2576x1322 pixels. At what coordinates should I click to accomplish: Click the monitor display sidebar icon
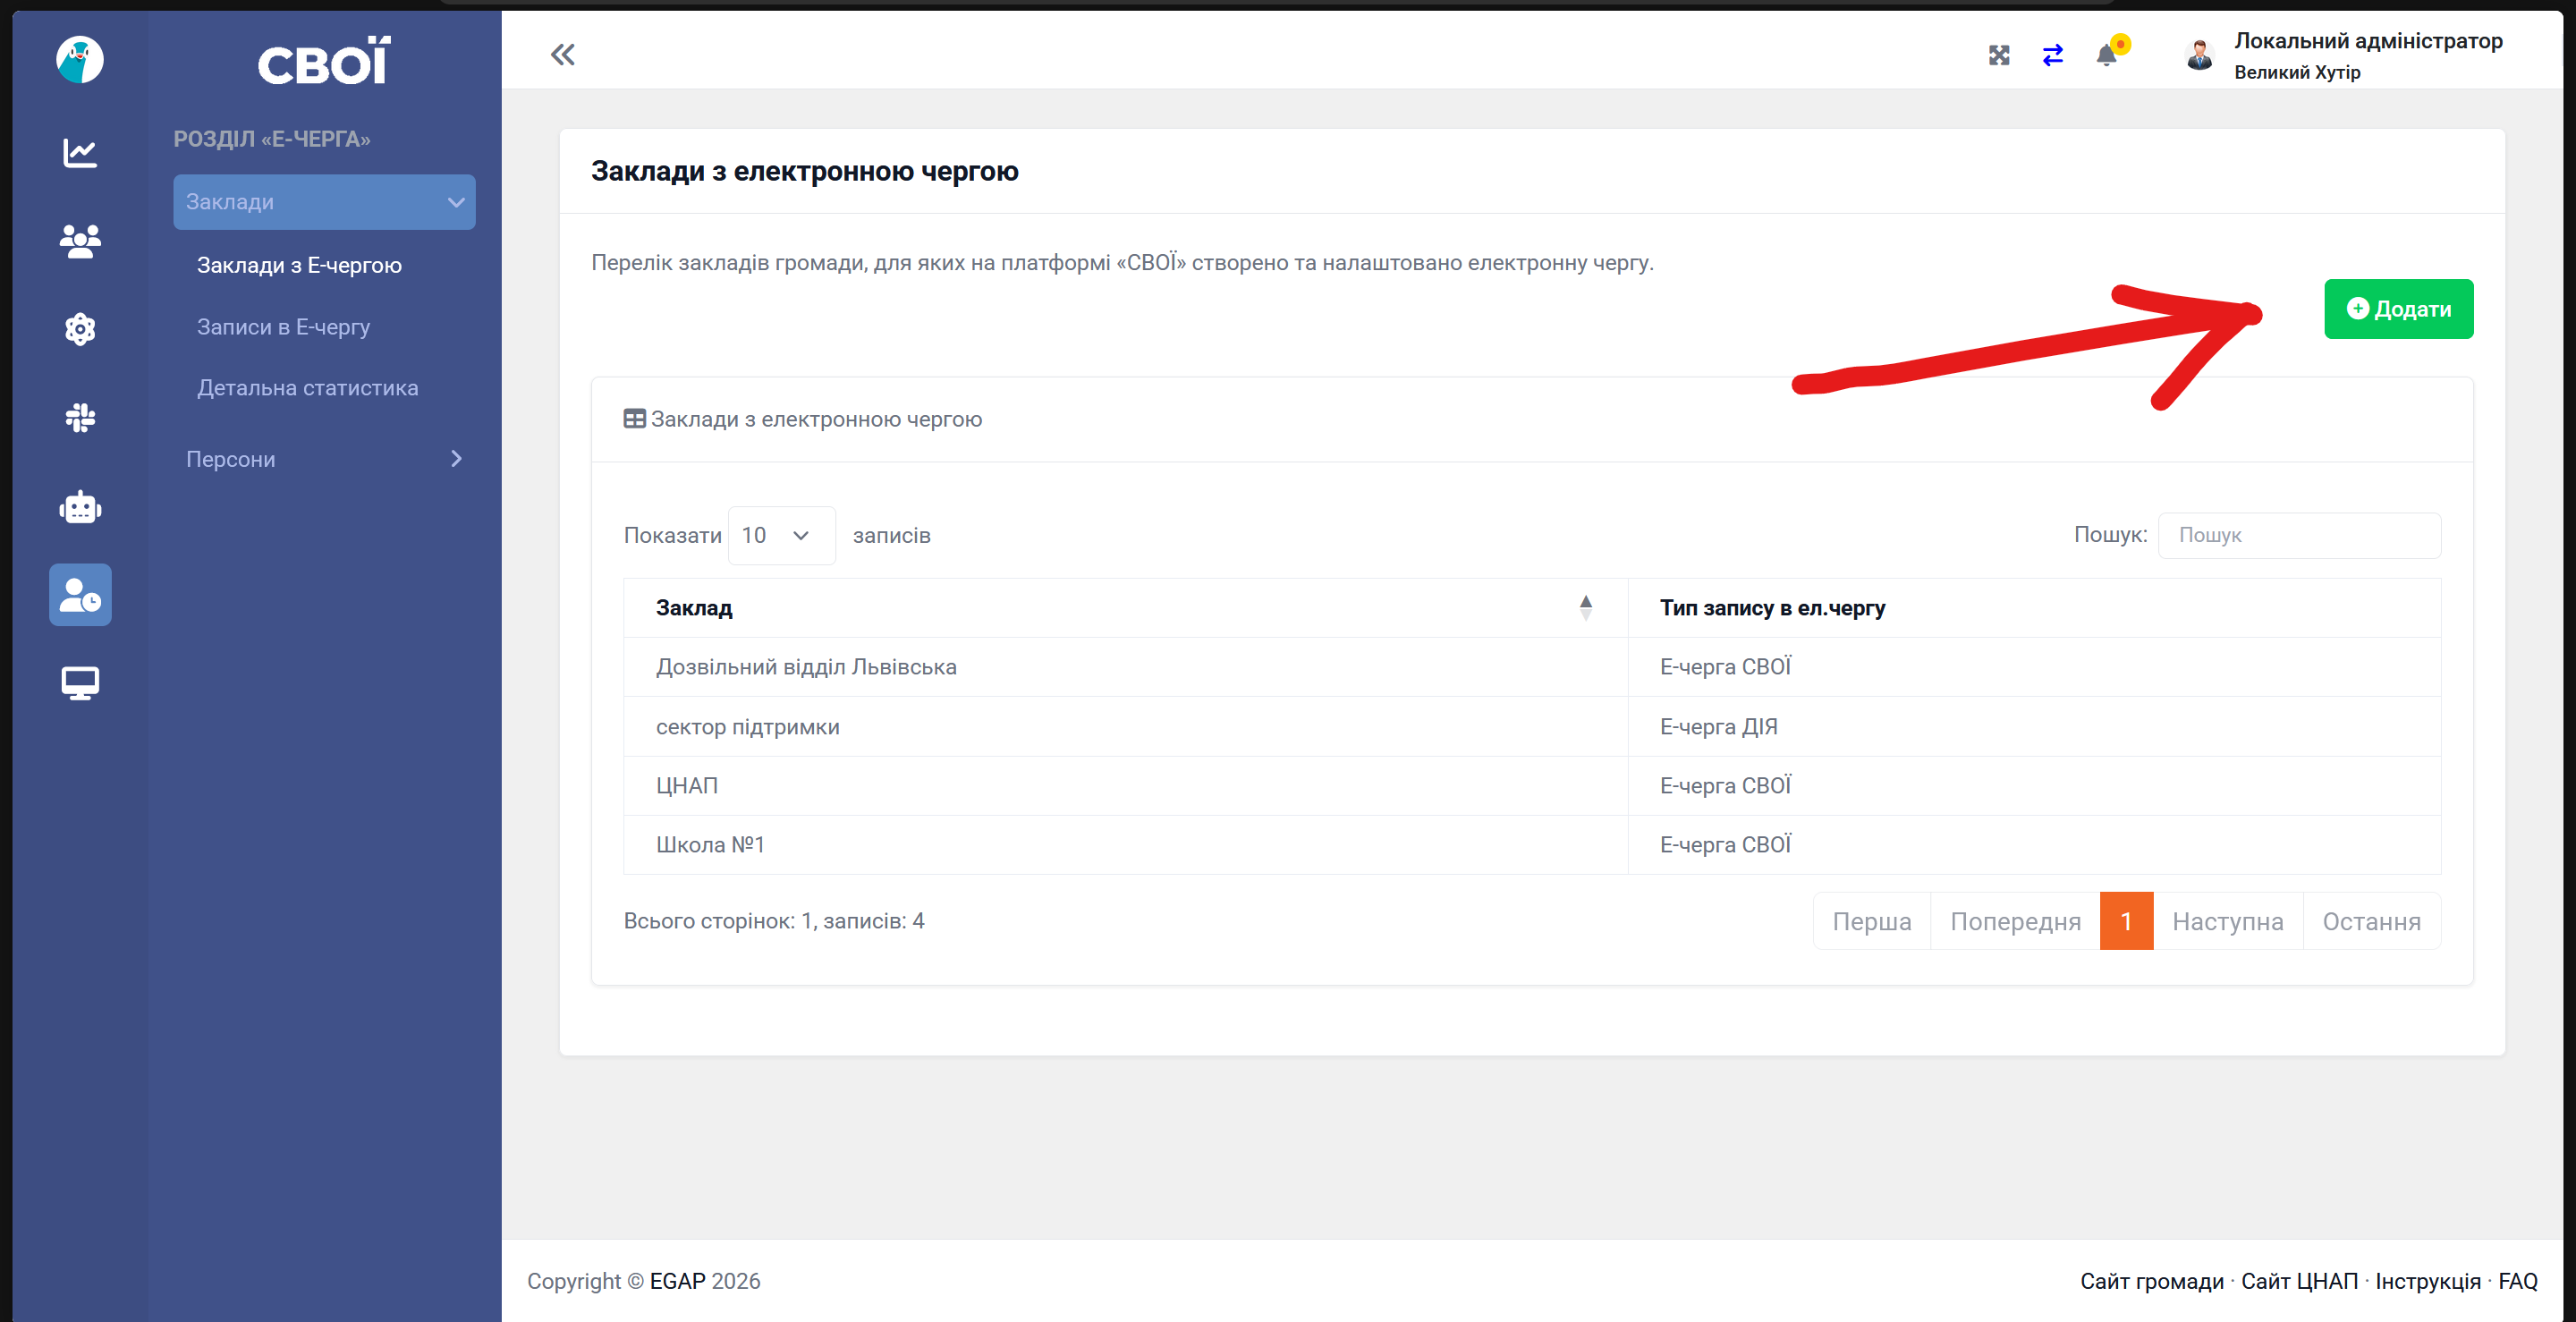(80, 683)
